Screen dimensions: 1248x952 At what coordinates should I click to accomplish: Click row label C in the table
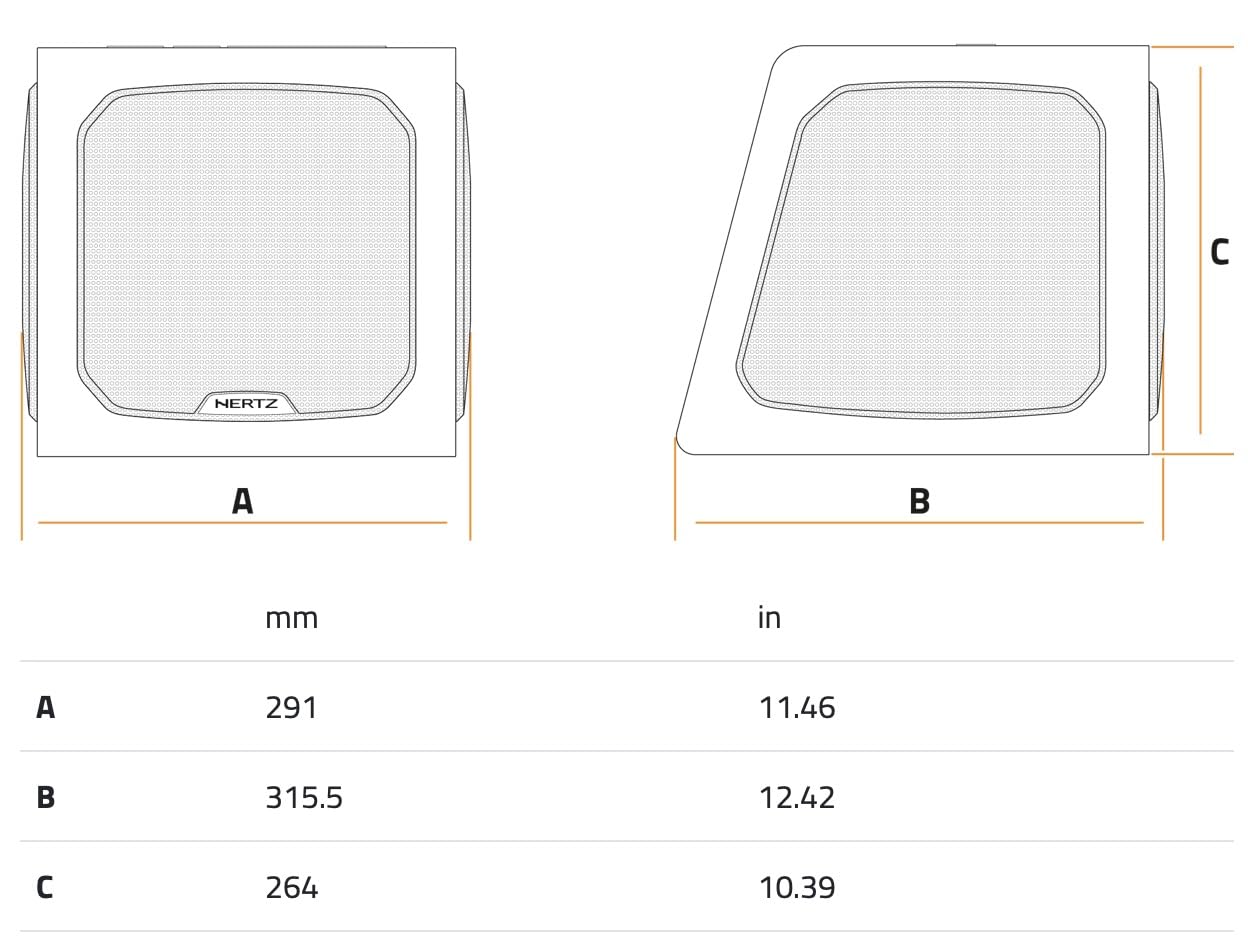[x=45, y=888]
